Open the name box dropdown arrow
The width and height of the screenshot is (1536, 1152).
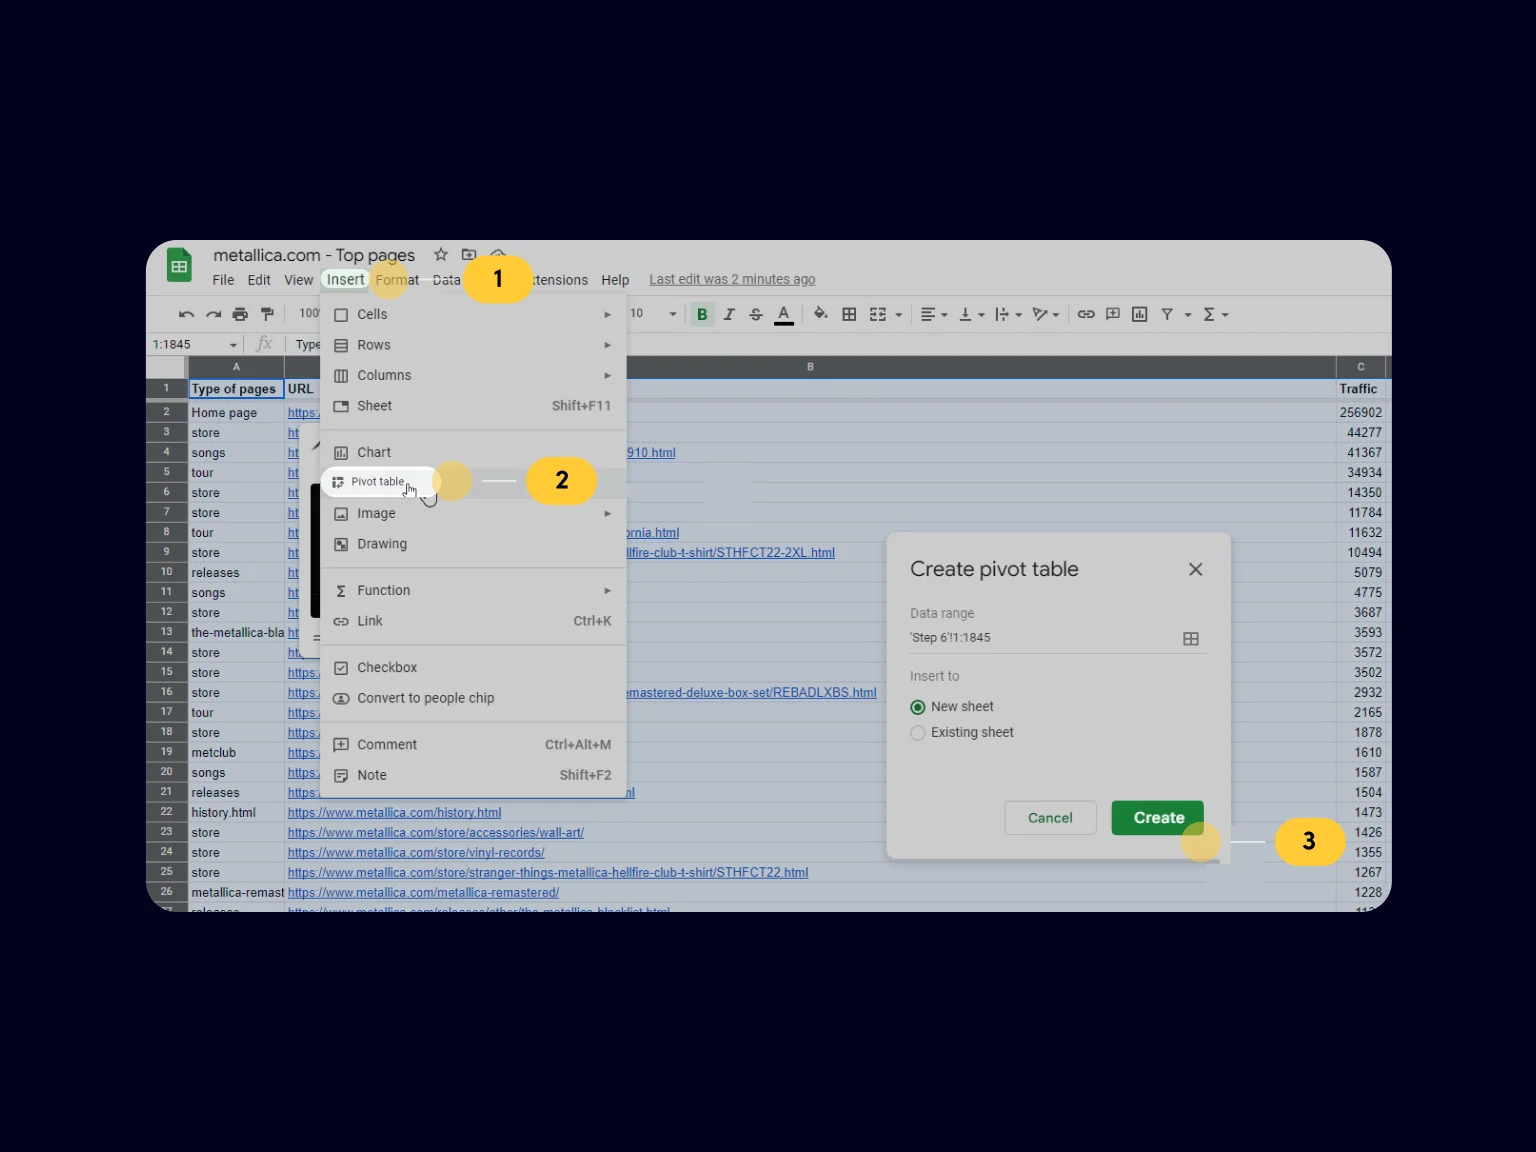click(x=233, y=345)
